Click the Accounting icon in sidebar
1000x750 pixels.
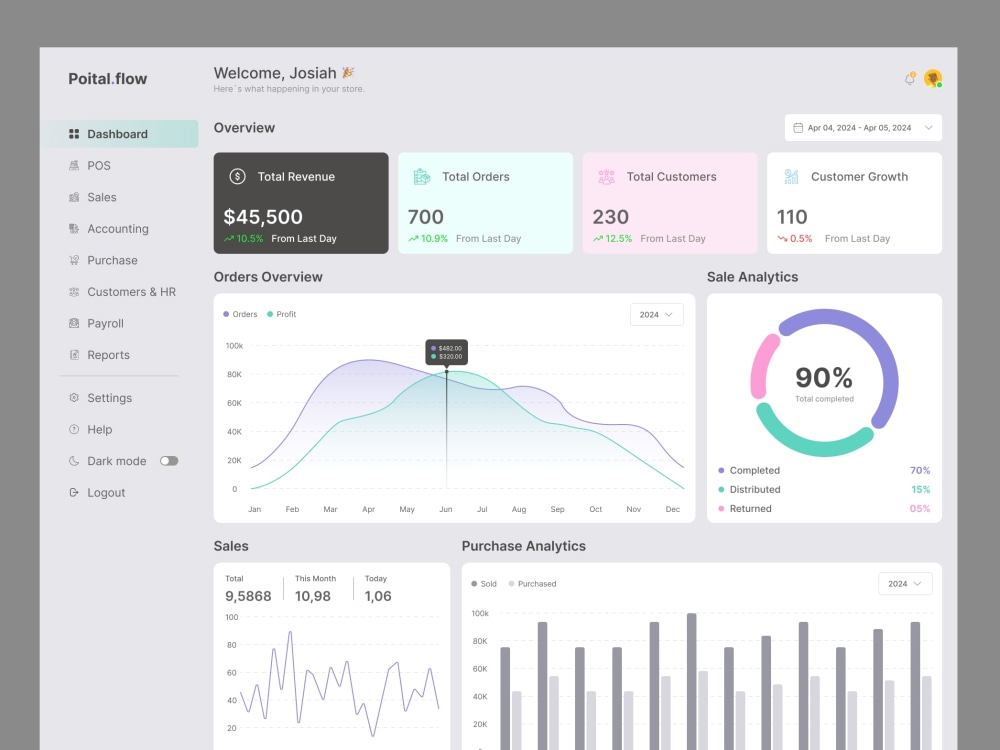(74, 228)
